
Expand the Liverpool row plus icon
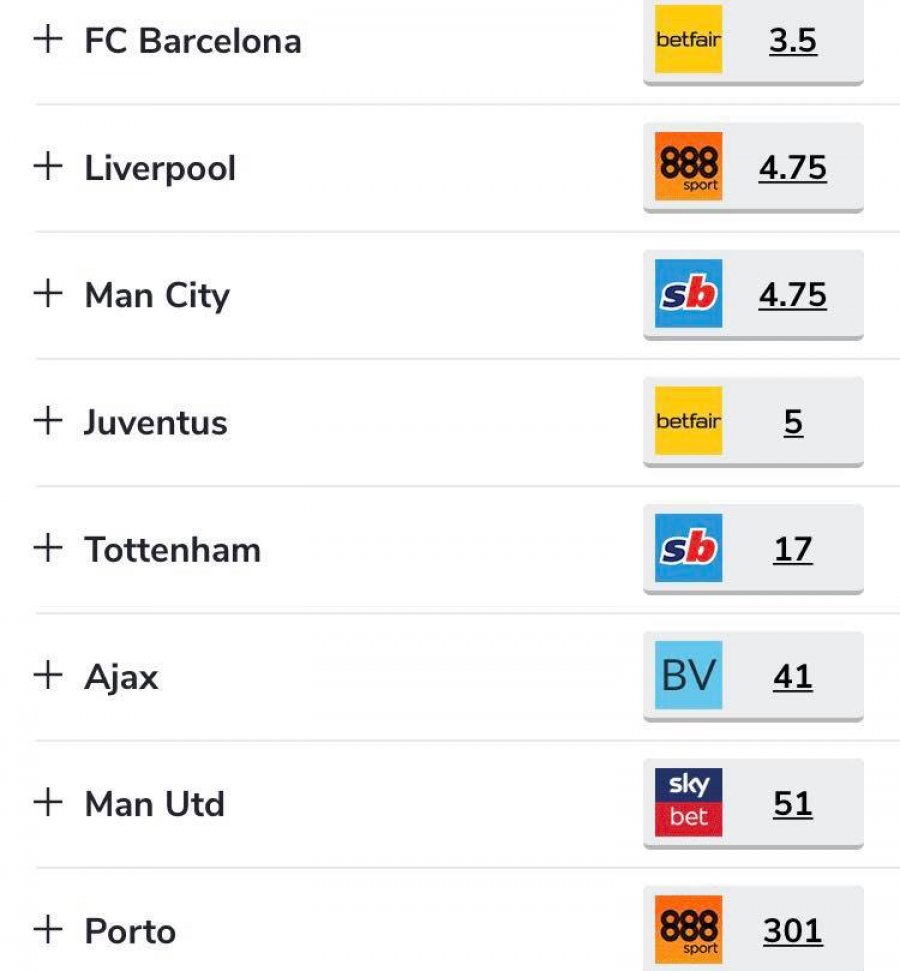tap(48, 166)
